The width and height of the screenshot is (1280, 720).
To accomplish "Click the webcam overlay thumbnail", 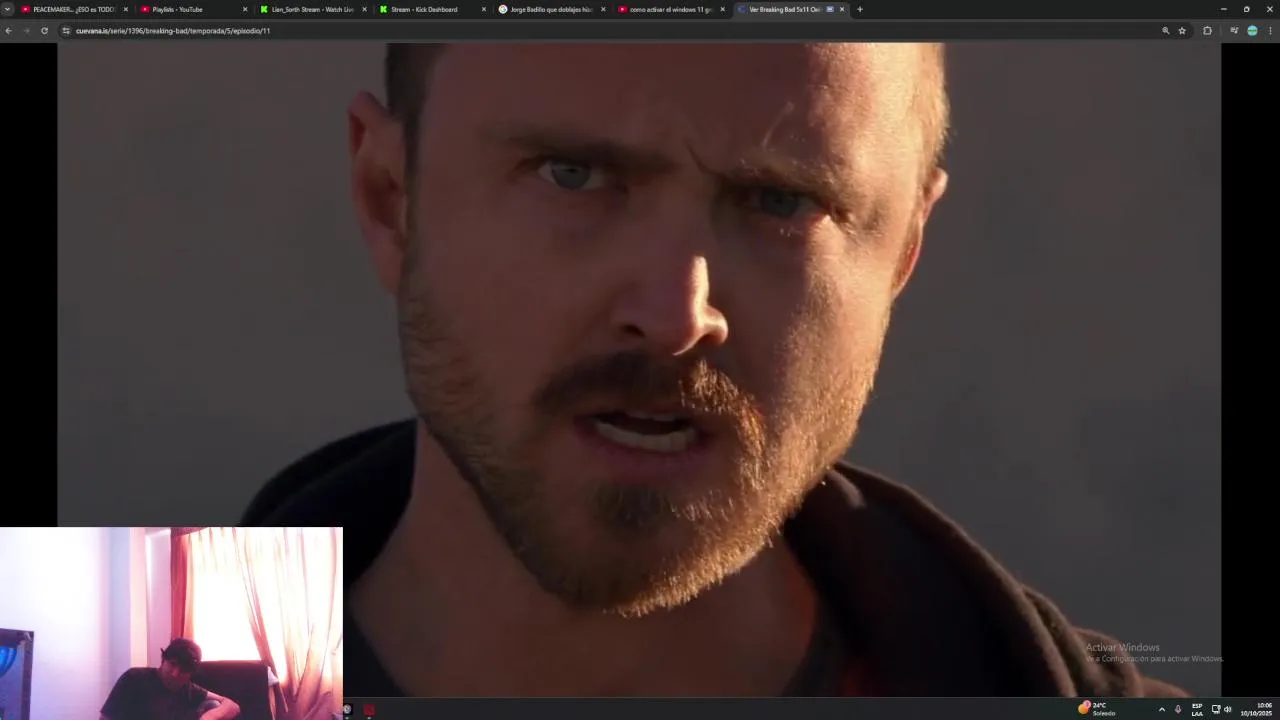I will pos(171,623).
